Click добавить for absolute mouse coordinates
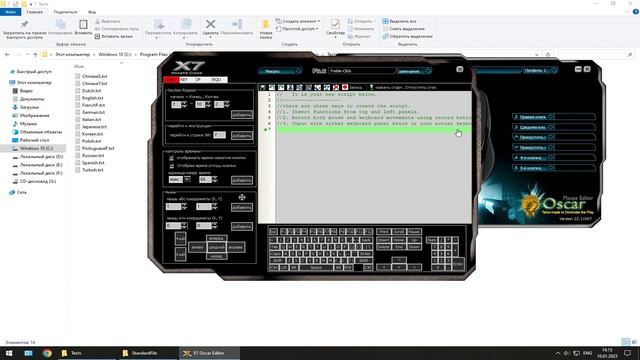This screenshot has width=640, height=360. click(x=242, y=207)
